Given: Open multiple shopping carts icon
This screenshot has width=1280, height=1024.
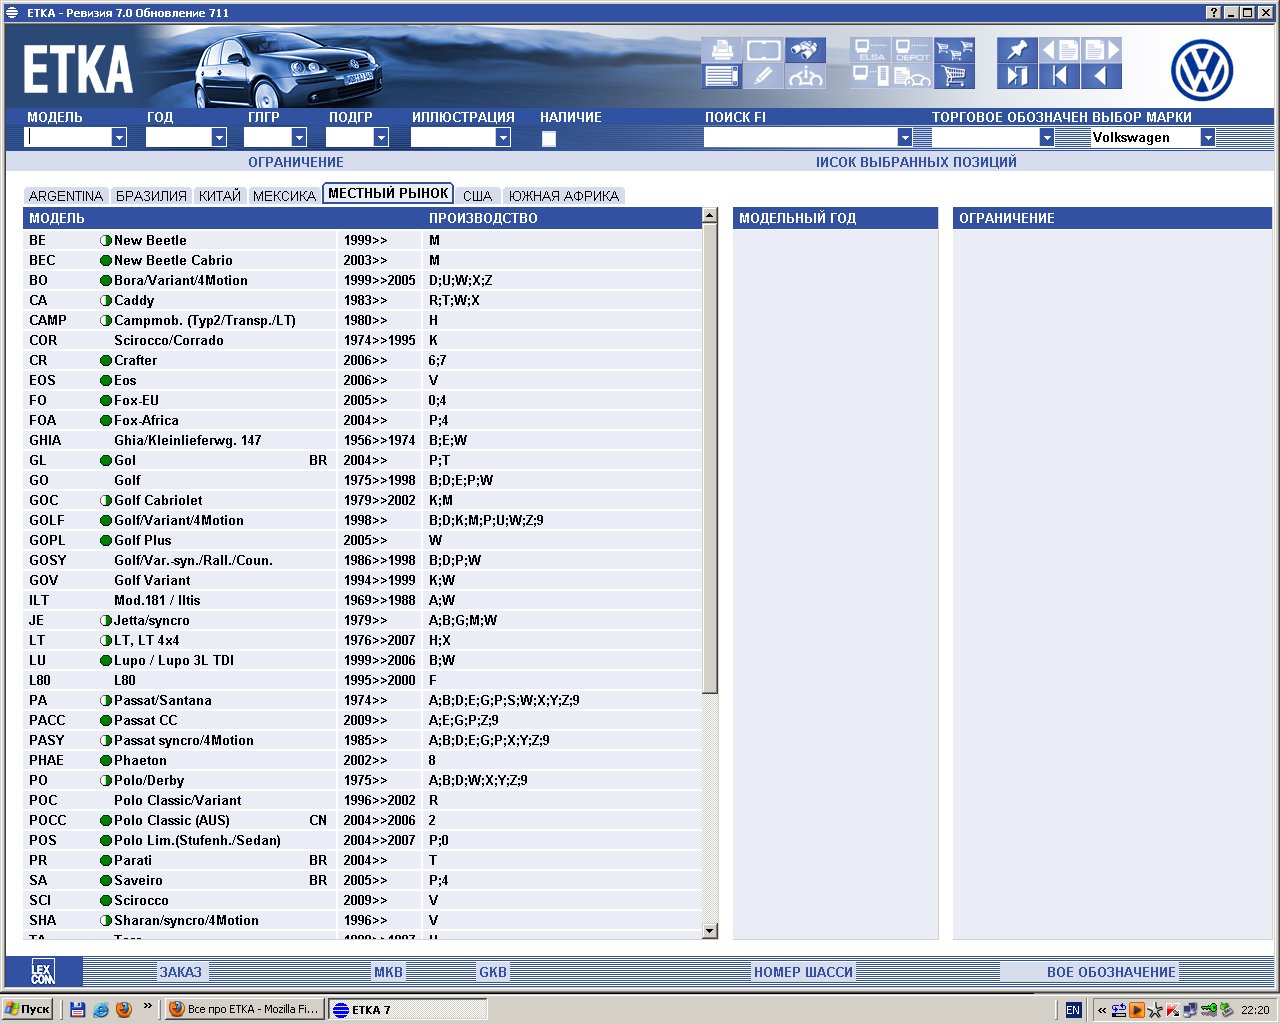Looking at the screenshot, I should 955,50.
